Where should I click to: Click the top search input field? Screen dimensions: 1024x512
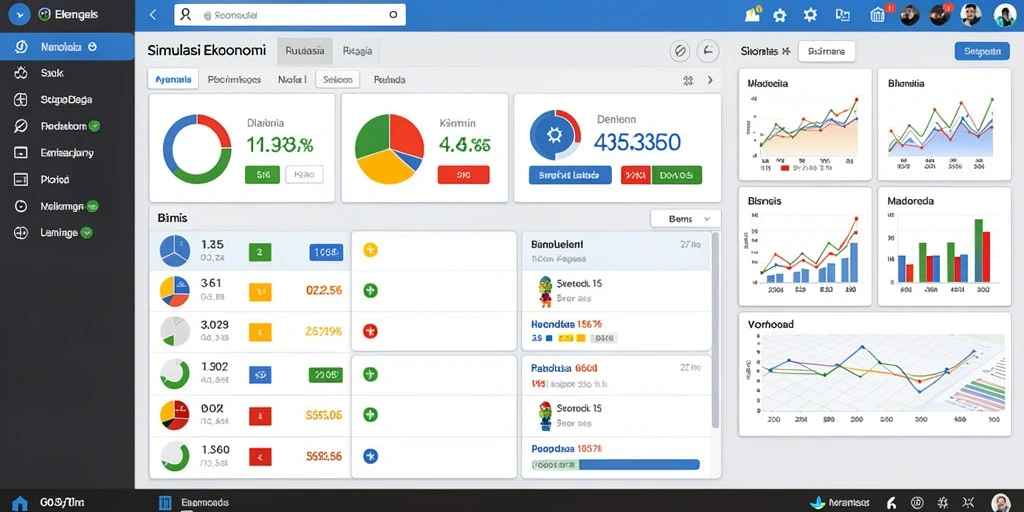coord(290,14)
